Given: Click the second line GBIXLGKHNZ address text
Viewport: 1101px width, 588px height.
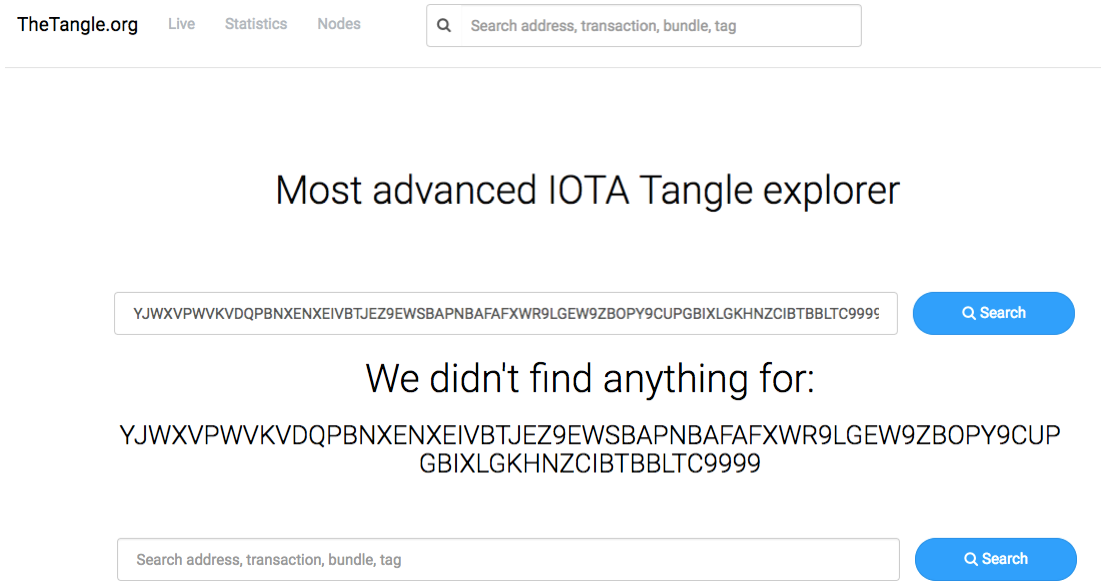Looking at the screenshot, I should (590, 464).
